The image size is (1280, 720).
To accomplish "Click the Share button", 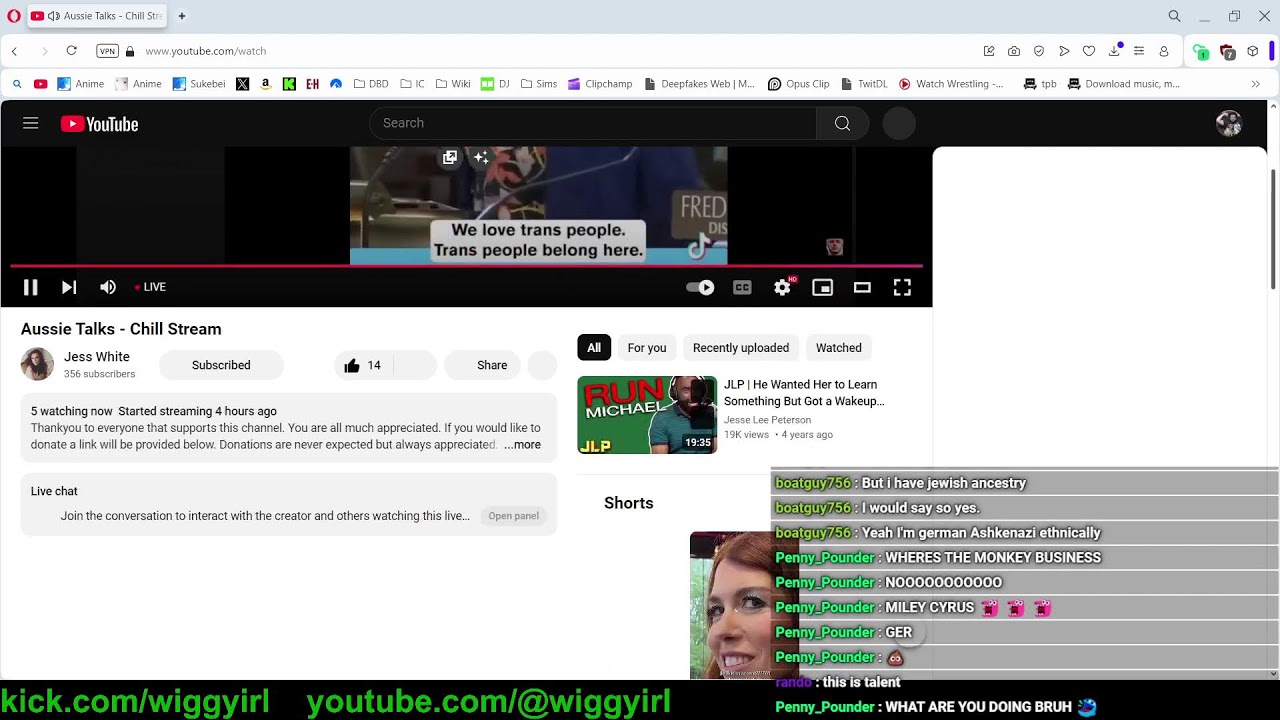I will pos(491,366).
